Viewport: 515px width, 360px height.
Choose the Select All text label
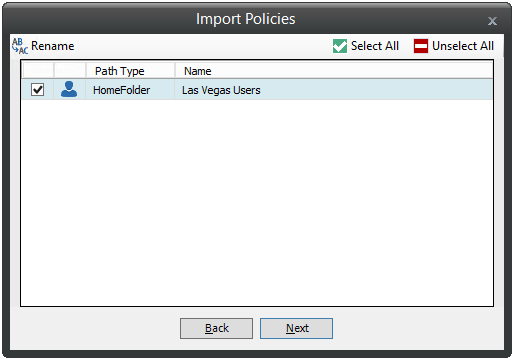point(375,46)
